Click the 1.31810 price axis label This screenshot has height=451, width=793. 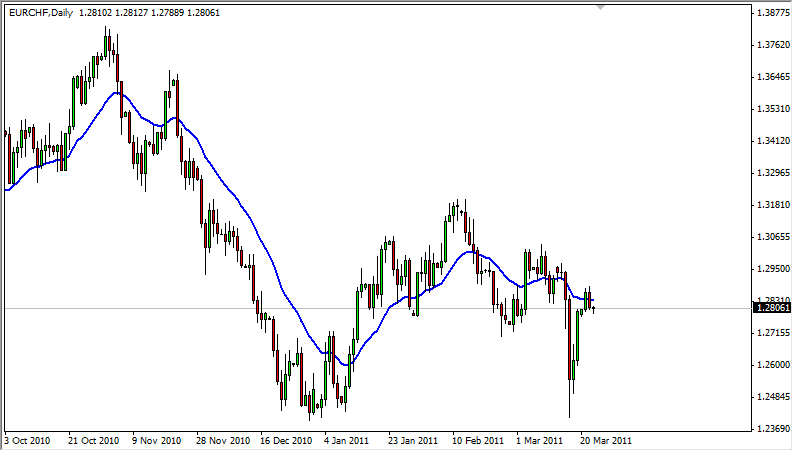(773, 205)
